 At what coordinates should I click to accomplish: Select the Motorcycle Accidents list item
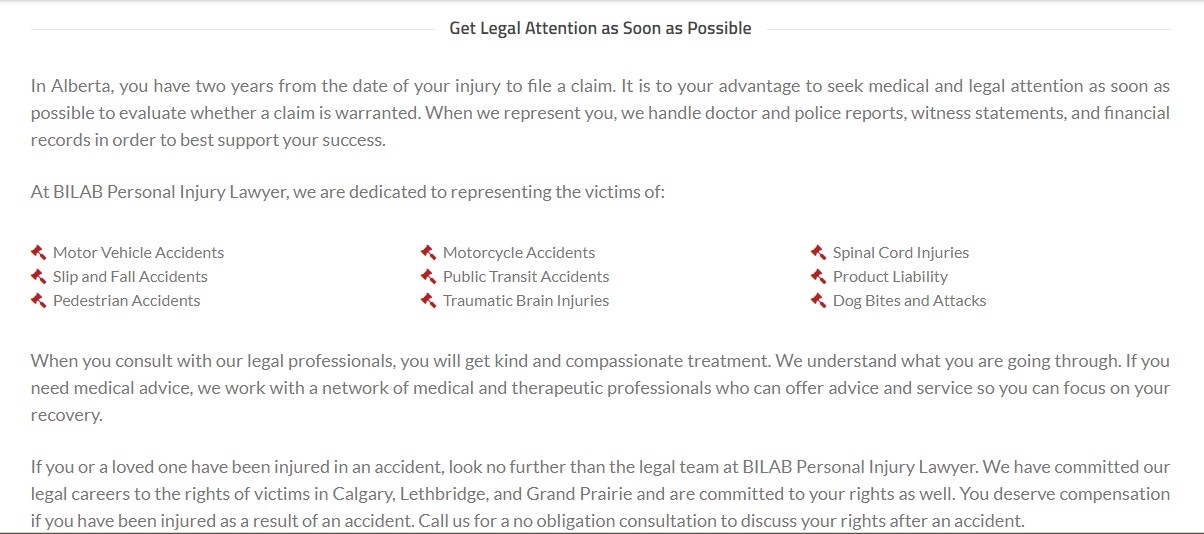point(519,253)
